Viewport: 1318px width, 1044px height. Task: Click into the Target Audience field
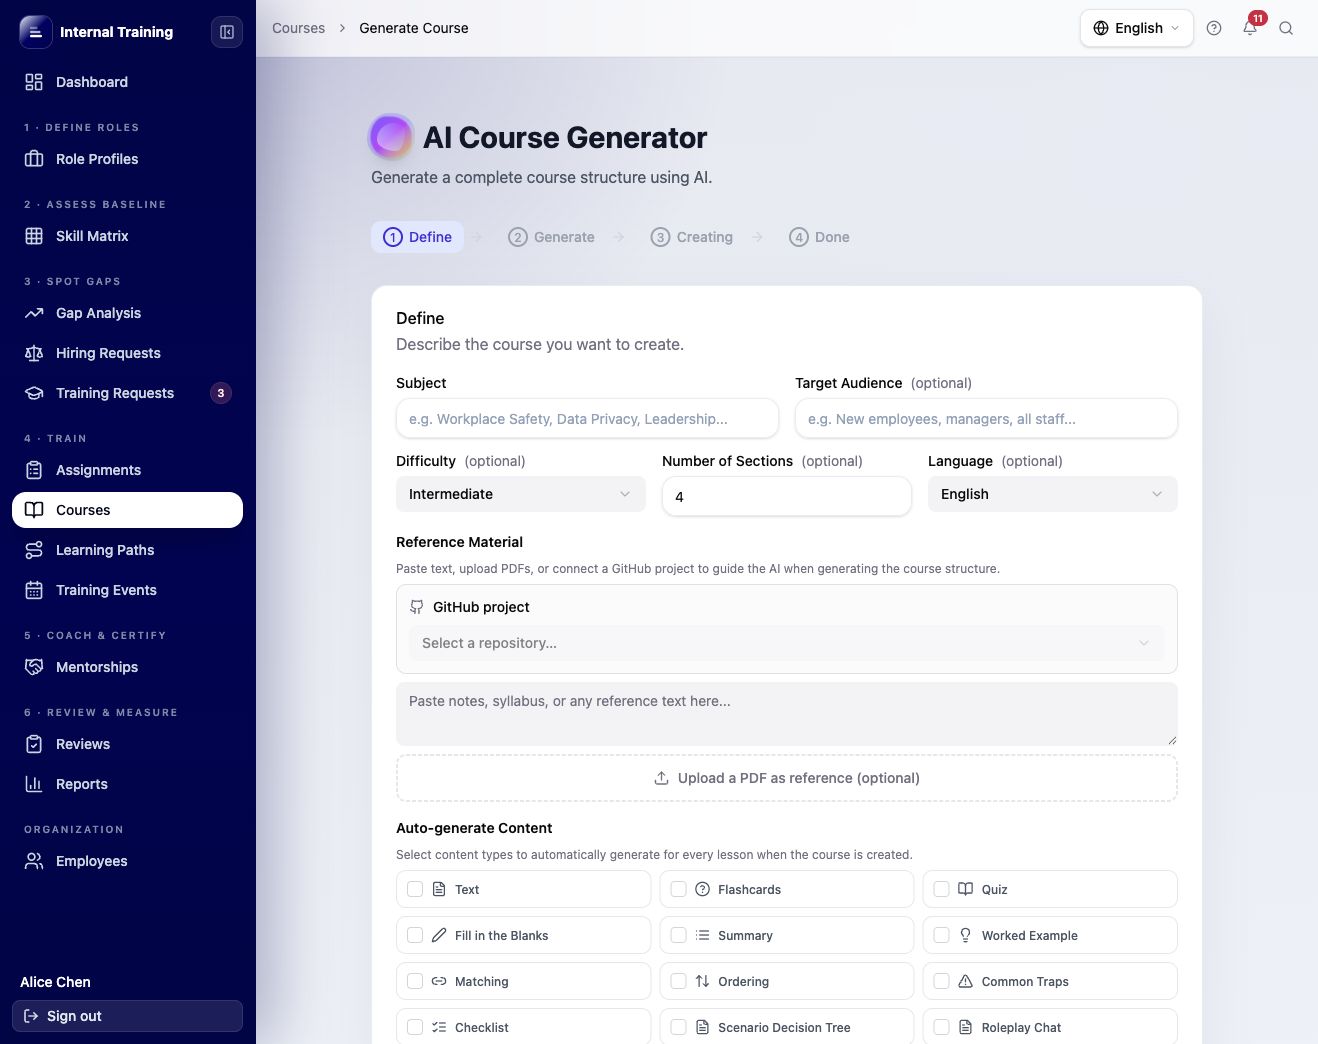pyautogui.click(x=986, y=419)
